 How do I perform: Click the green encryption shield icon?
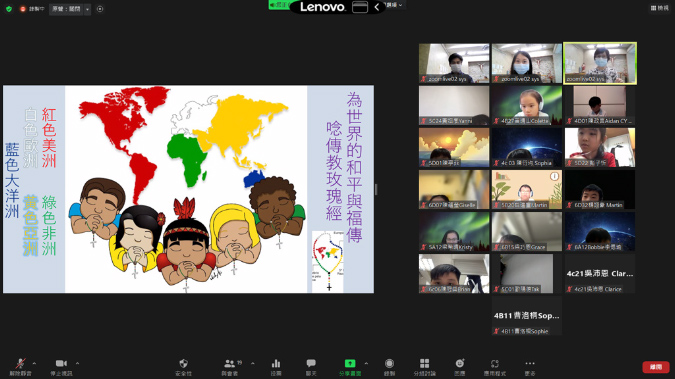click(x=9, y=9)
